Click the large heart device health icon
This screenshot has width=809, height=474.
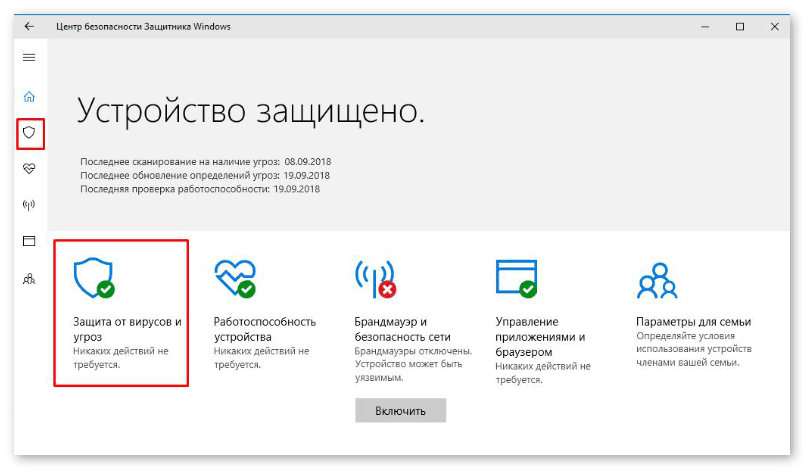pos(235,279)
